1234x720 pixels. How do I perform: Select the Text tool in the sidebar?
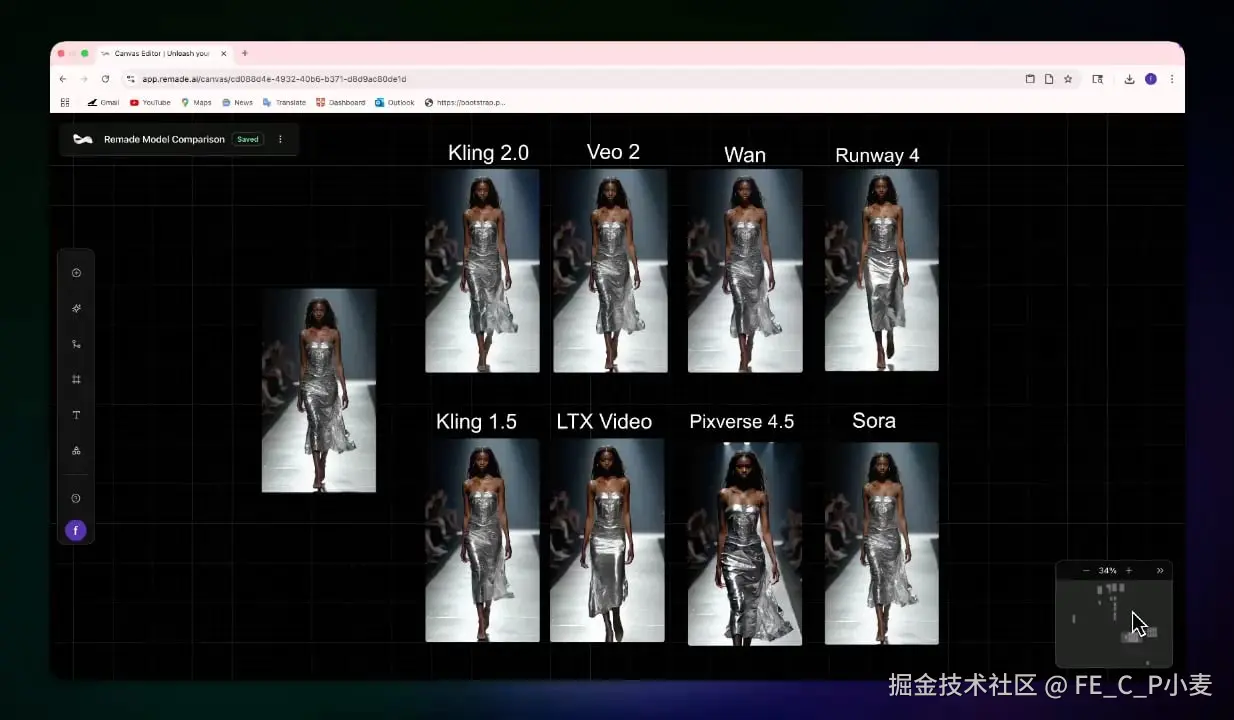pos(76,415)
